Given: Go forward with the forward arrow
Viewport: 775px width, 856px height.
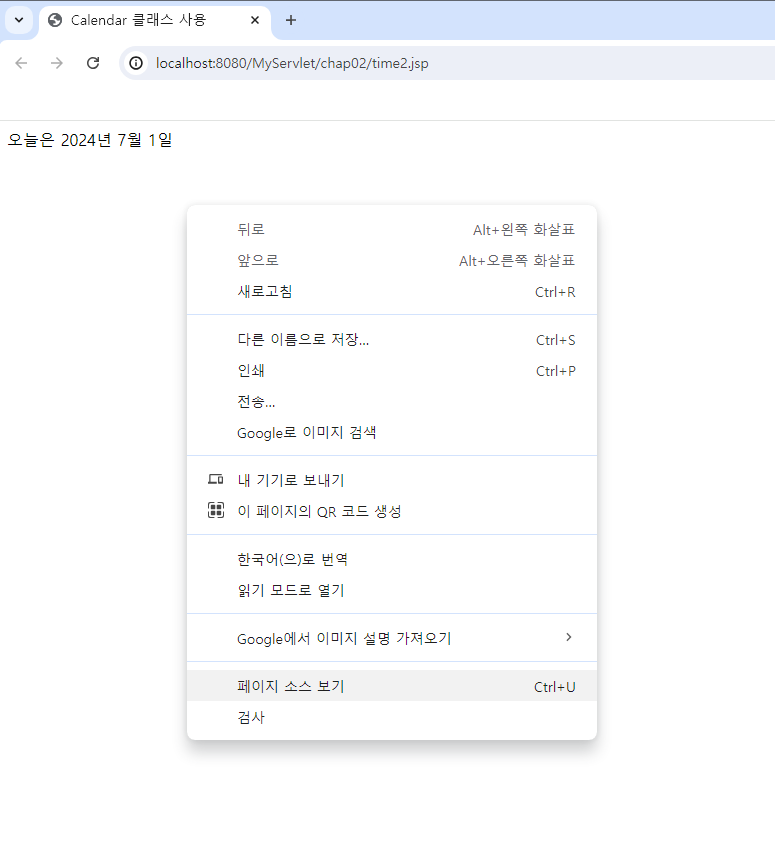Looking at the screenshot, I should (57, 63).
